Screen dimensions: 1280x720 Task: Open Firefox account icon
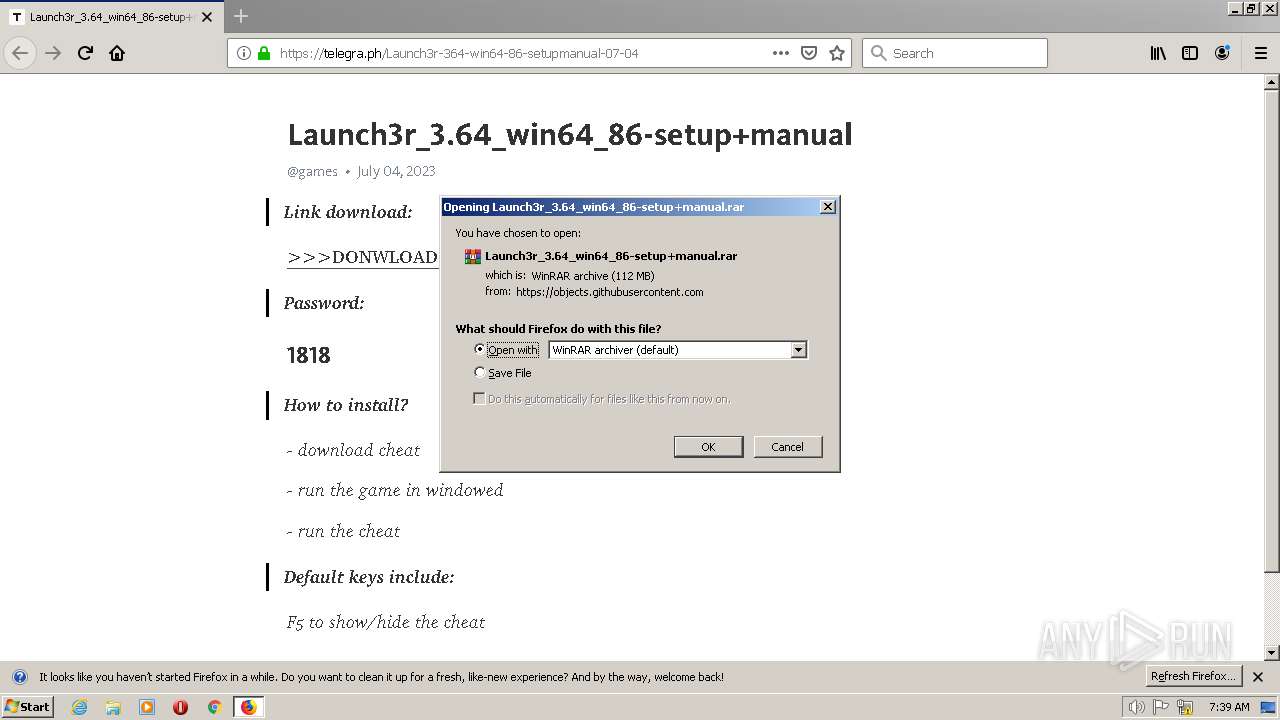click(x=1222, y=53)
